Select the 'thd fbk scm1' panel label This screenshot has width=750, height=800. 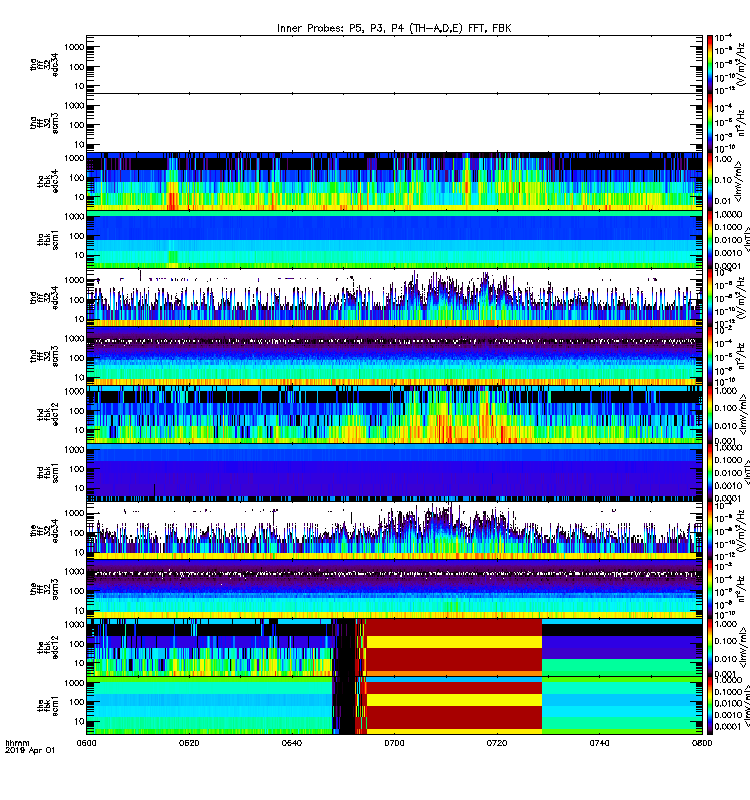click(x=48, y=473)
